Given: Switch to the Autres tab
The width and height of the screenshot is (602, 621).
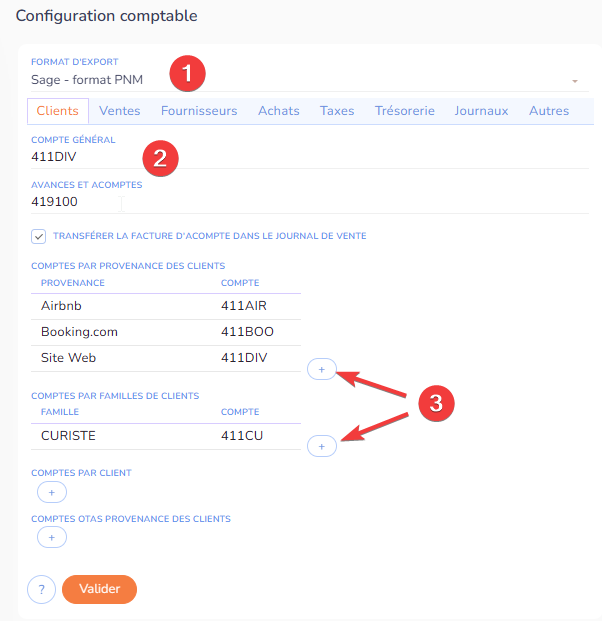Looking at the screenshot, I should click(549, 111).
